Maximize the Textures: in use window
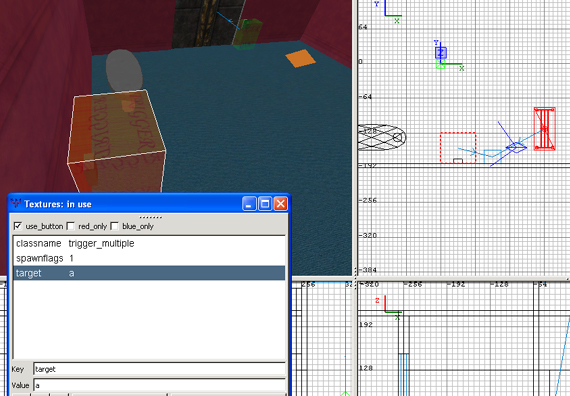Image resolution: width=570 pixels, height=396 pixels. pos(265,204)
